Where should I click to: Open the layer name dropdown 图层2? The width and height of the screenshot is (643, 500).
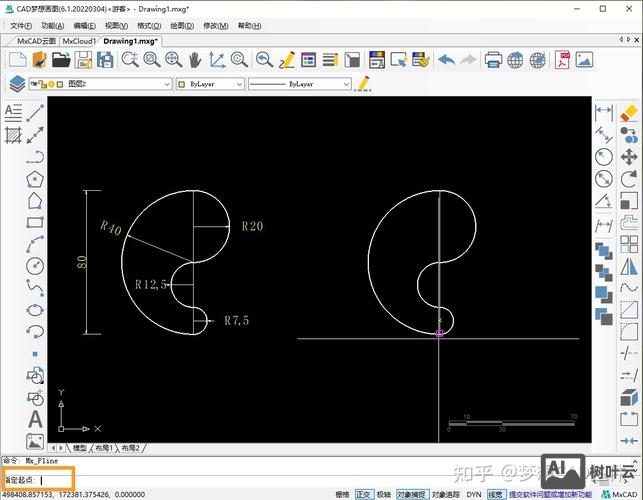(x=118, y=85)
